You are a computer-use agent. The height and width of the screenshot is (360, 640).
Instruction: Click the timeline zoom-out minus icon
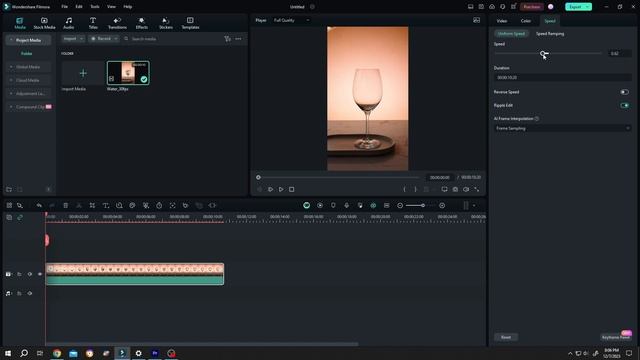coord(400,205)
